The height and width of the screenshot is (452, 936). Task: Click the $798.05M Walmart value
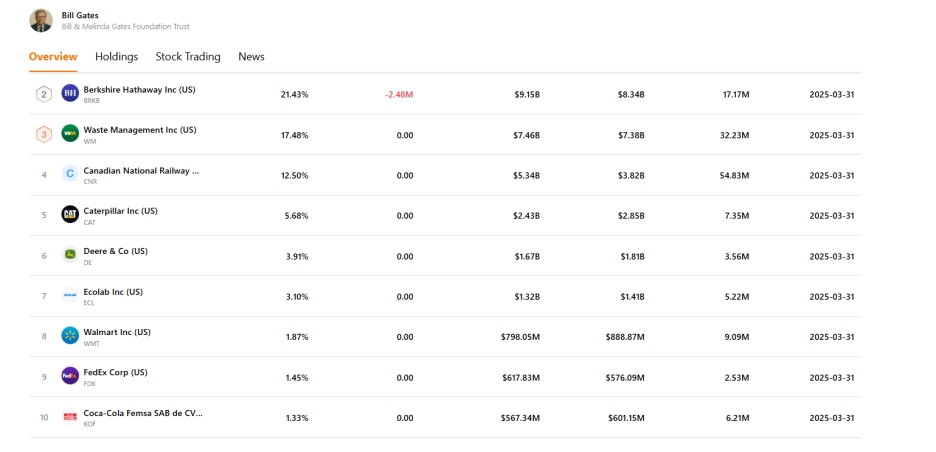[521, 337]
